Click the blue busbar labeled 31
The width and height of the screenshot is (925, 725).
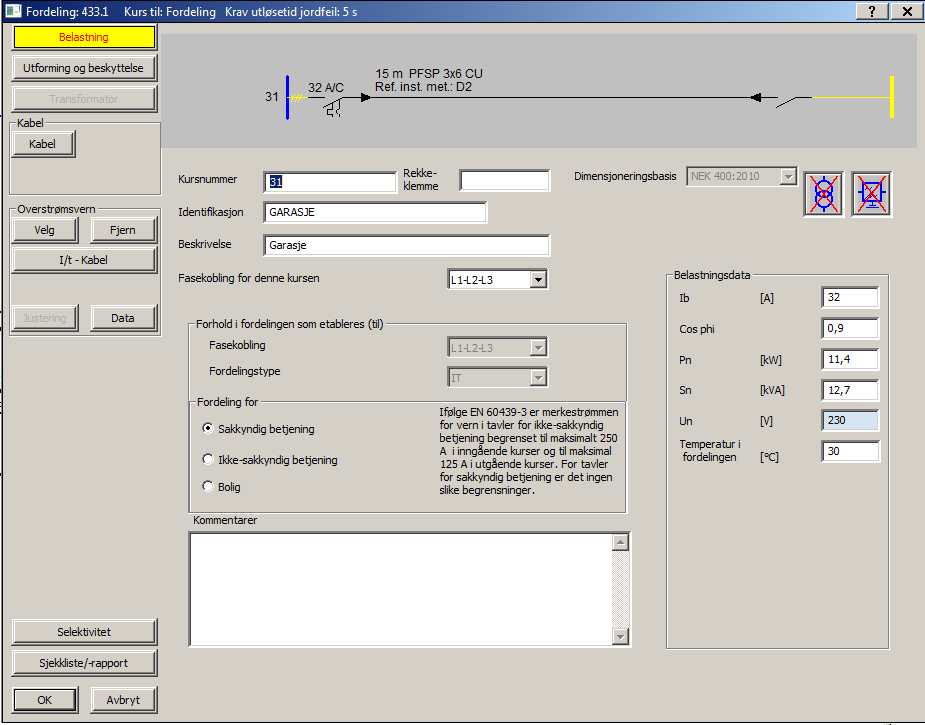[x=287, y=97]
